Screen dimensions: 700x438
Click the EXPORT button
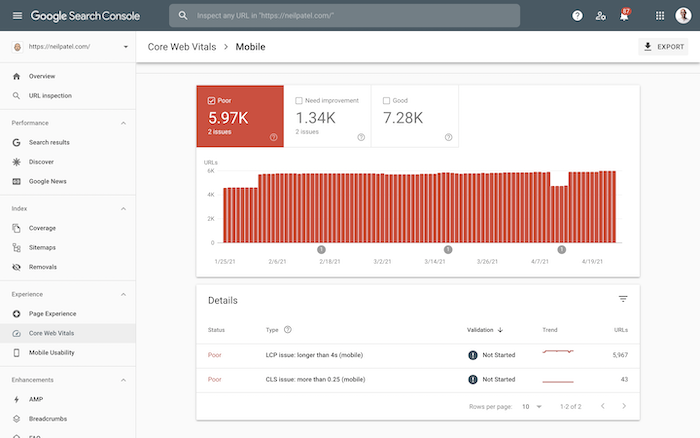[663, 46]
